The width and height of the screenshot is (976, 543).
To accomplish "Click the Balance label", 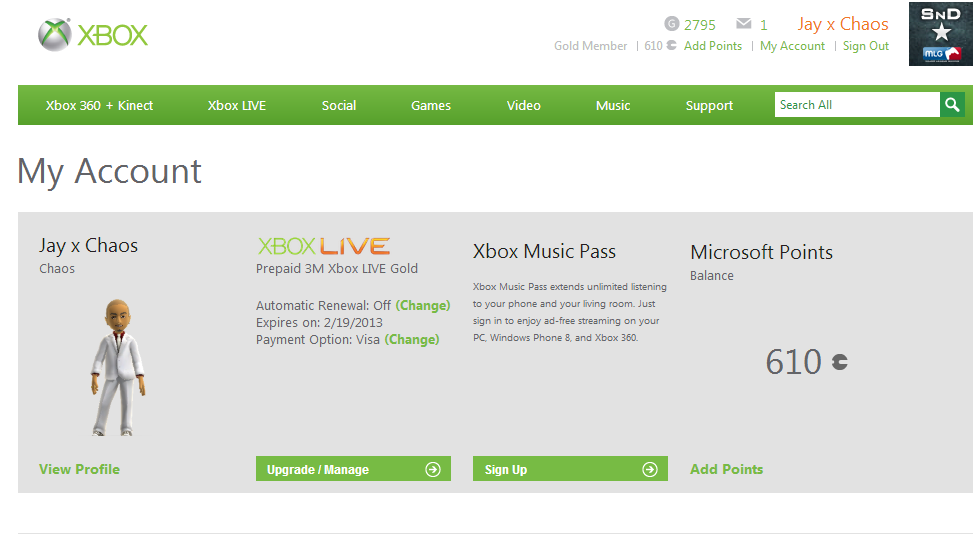I will tap(711, 275).
